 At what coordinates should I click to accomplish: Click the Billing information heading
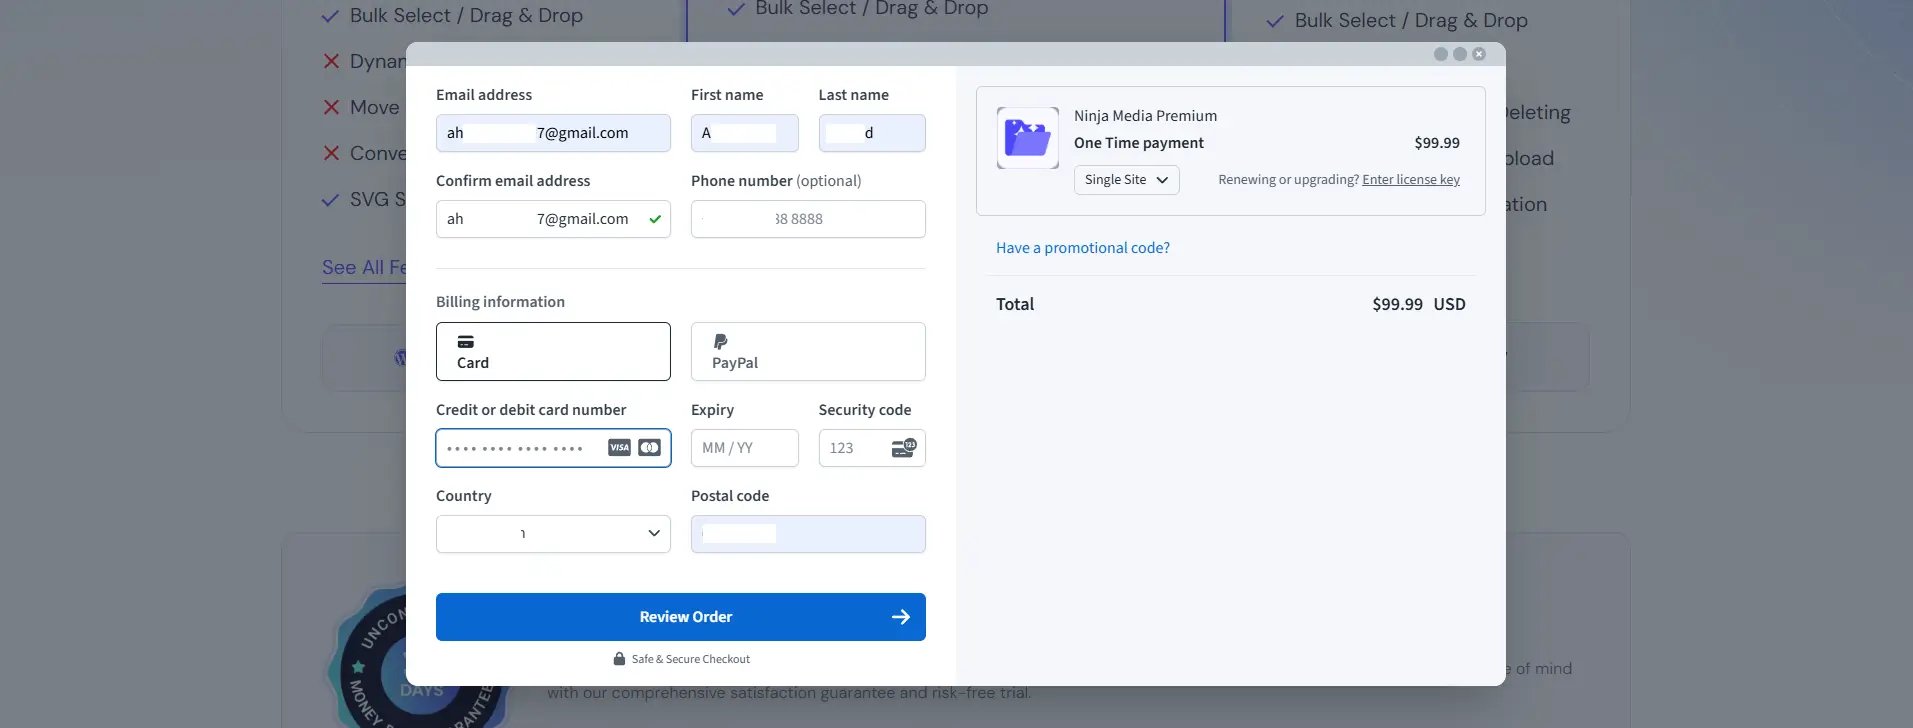point(500,302)
